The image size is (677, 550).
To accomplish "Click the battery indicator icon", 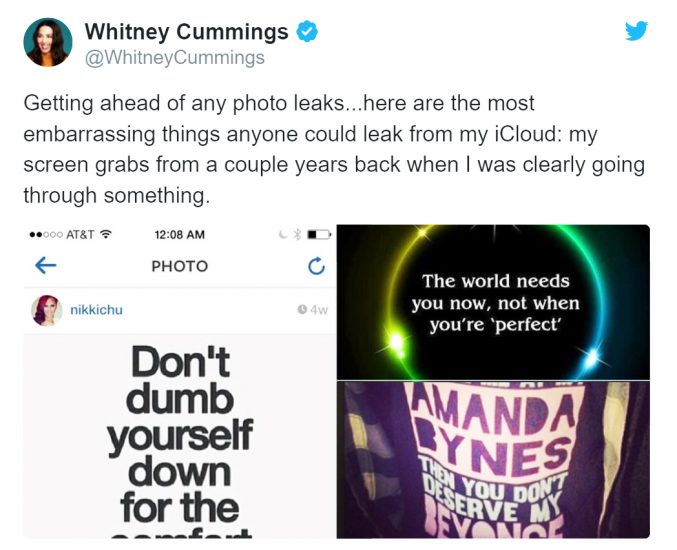I will coord(319,234).
